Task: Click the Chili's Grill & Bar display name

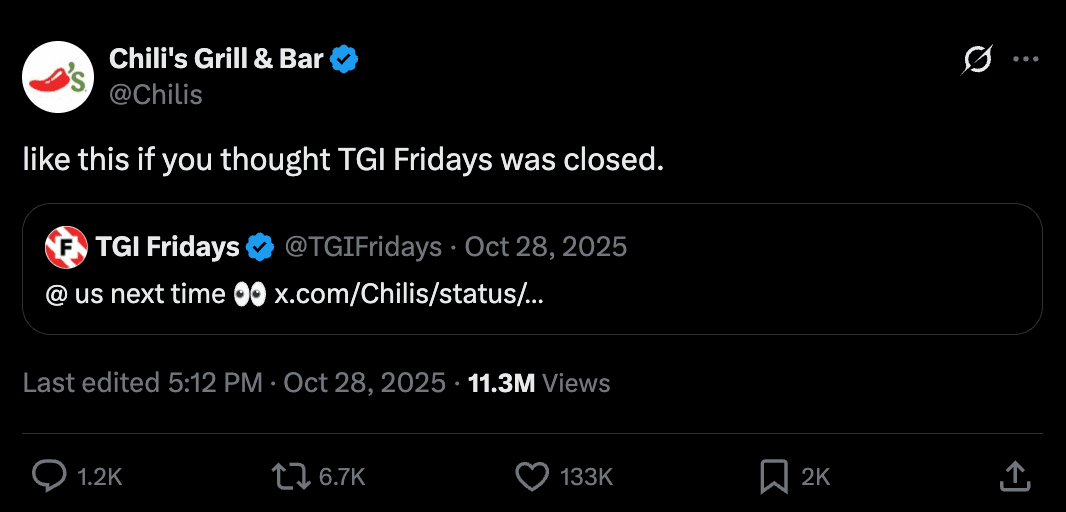Action: (x=215, y=60)
